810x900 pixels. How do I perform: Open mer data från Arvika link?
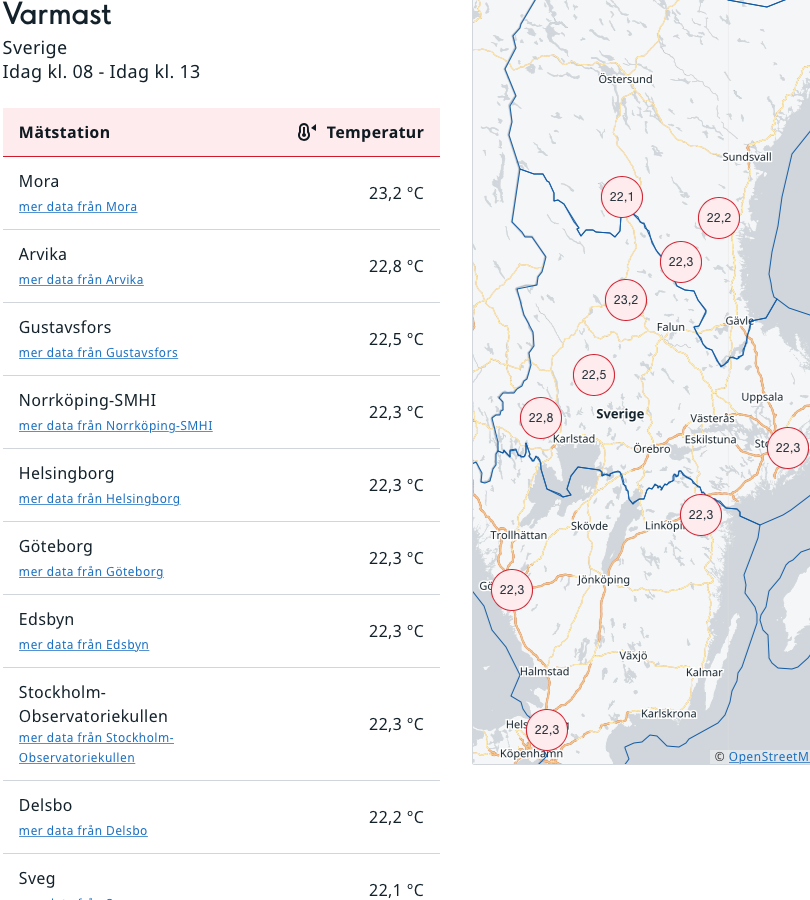81,280
